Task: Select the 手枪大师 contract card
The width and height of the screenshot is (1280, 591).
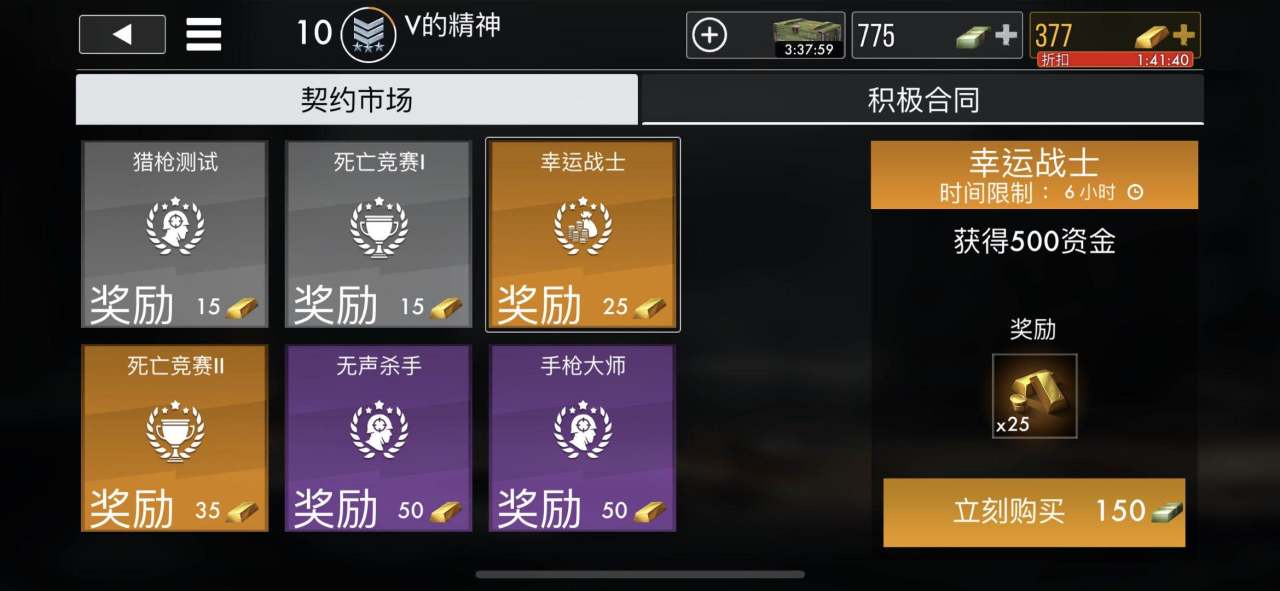Action: click(x=583, y=438)
